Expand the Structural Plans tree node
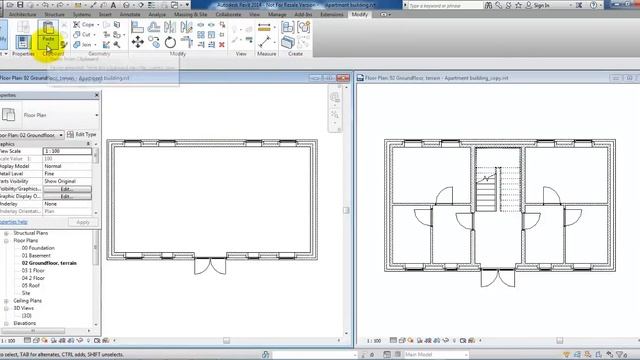 [x=6, y=233]
